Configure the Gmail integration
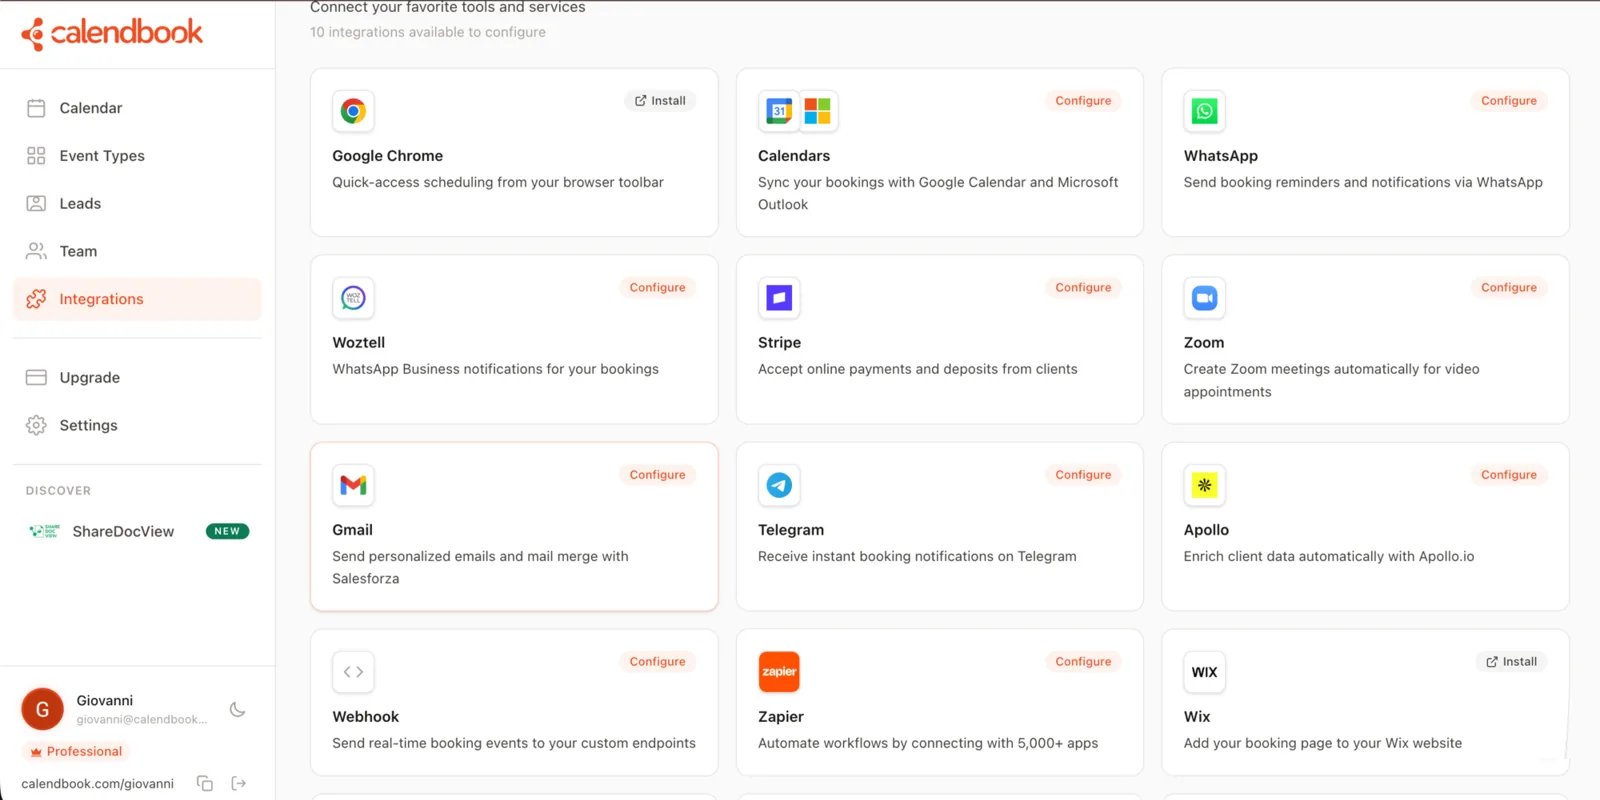The image size is (1600, 800). click(x=657, y=475)
